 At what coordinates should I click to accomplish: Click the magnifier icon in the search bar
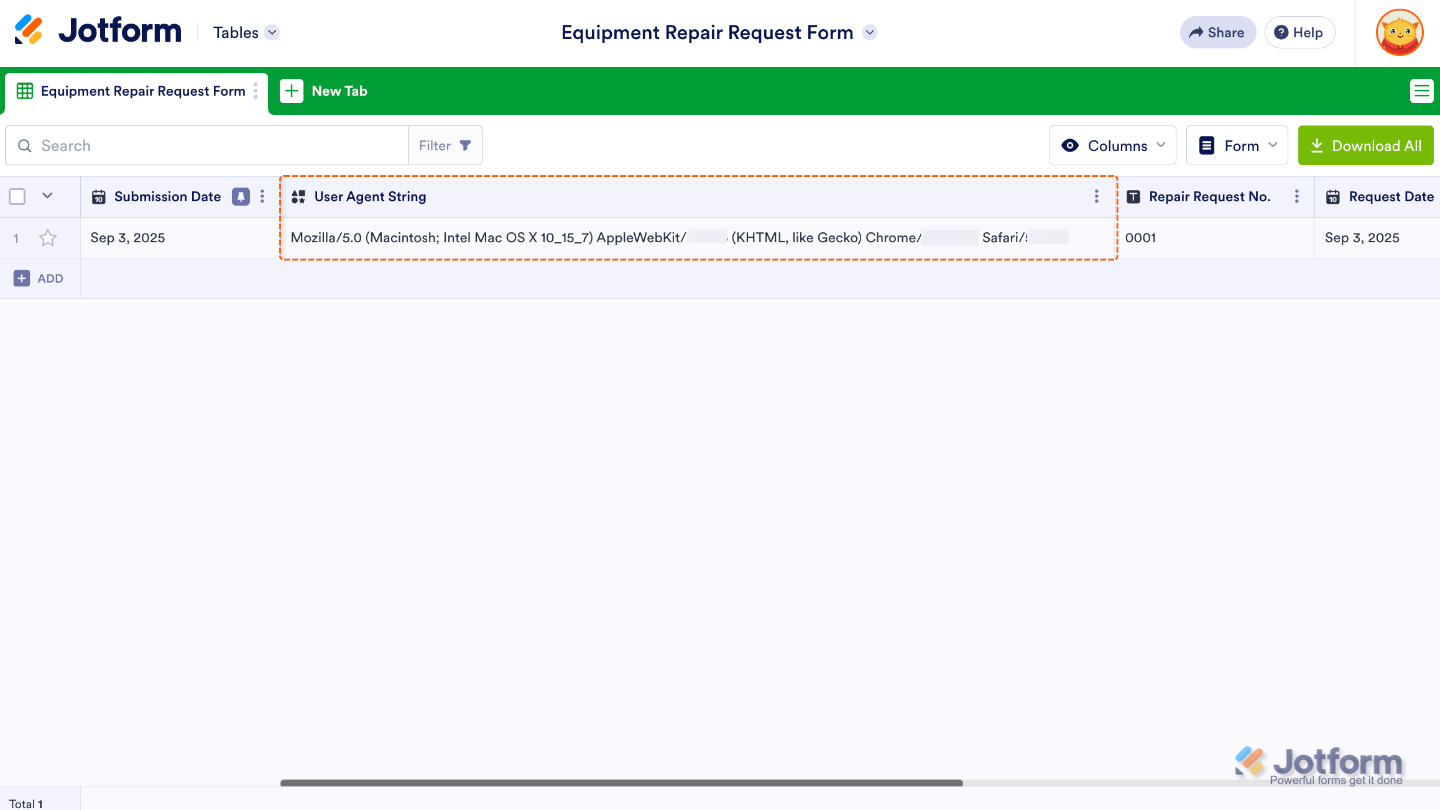point(24,145)
